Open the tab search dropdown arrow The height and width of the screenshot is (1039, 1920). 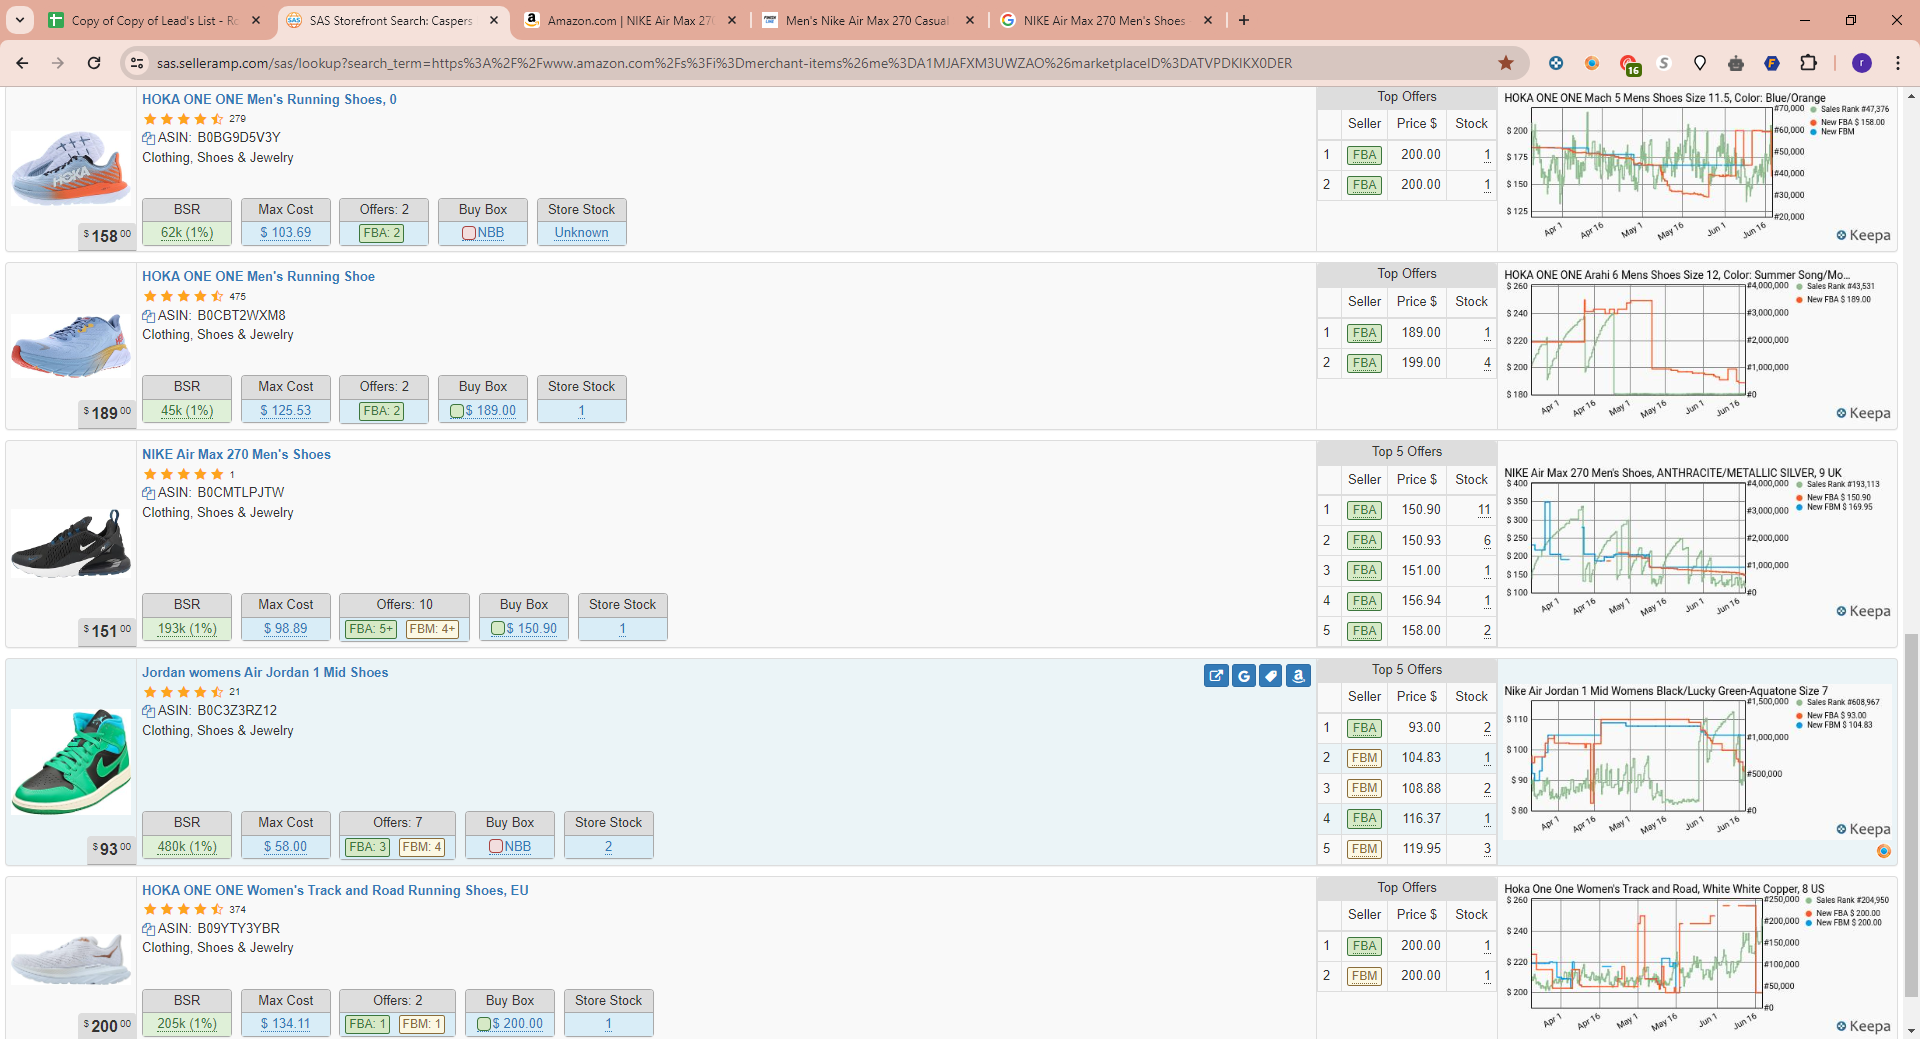[20, 20]
